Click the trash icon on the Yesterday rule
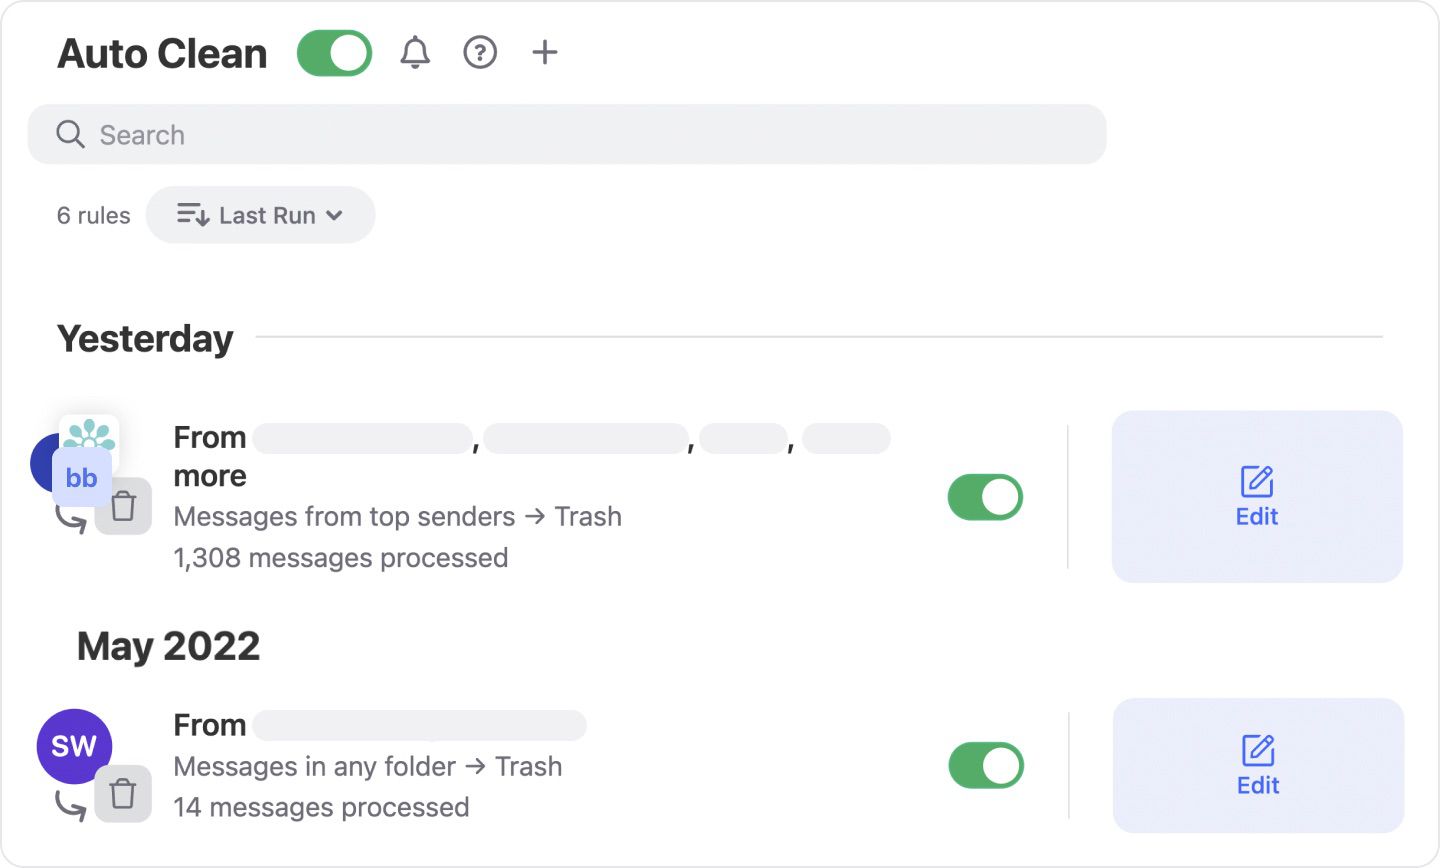This screenshot has width=1440, height=868. click(x=123, y=506)
